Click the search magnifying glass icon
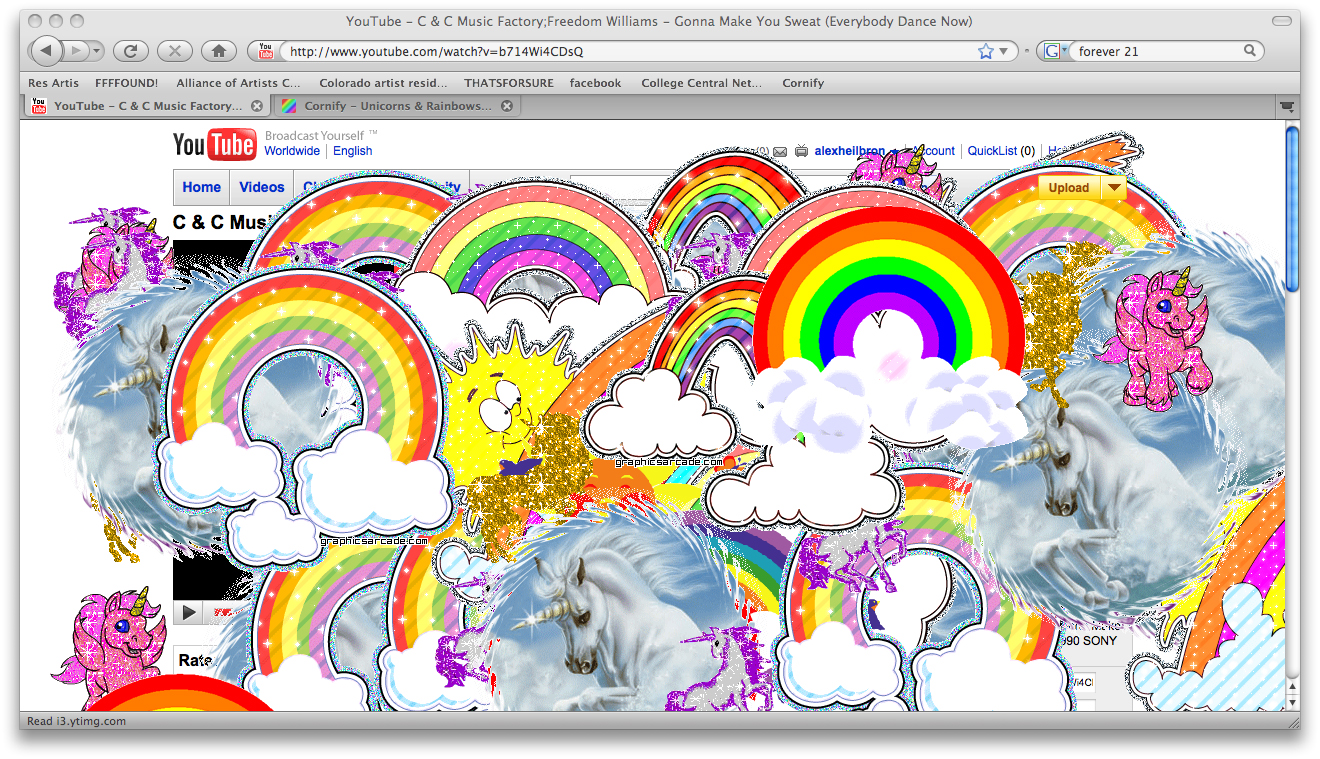The height and width of the screenshot is (759, 1320). 1250,51
